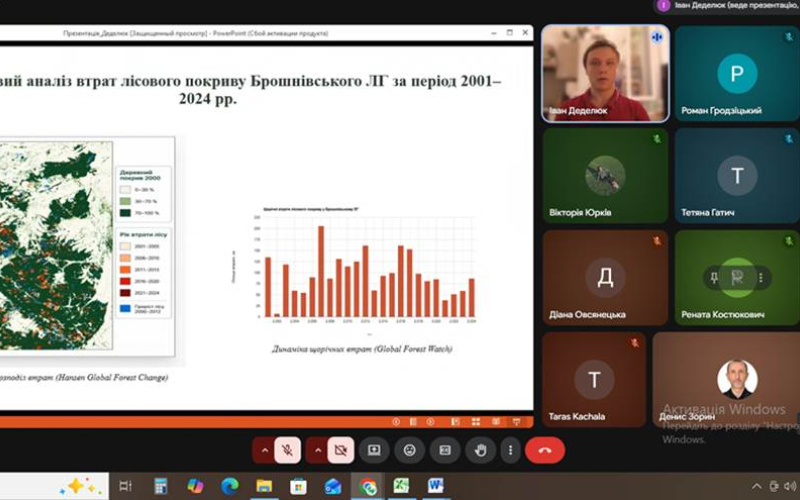Select Роман Гродзіцький's participant tile
Screen dimensions: 800x500
[737, 73]
